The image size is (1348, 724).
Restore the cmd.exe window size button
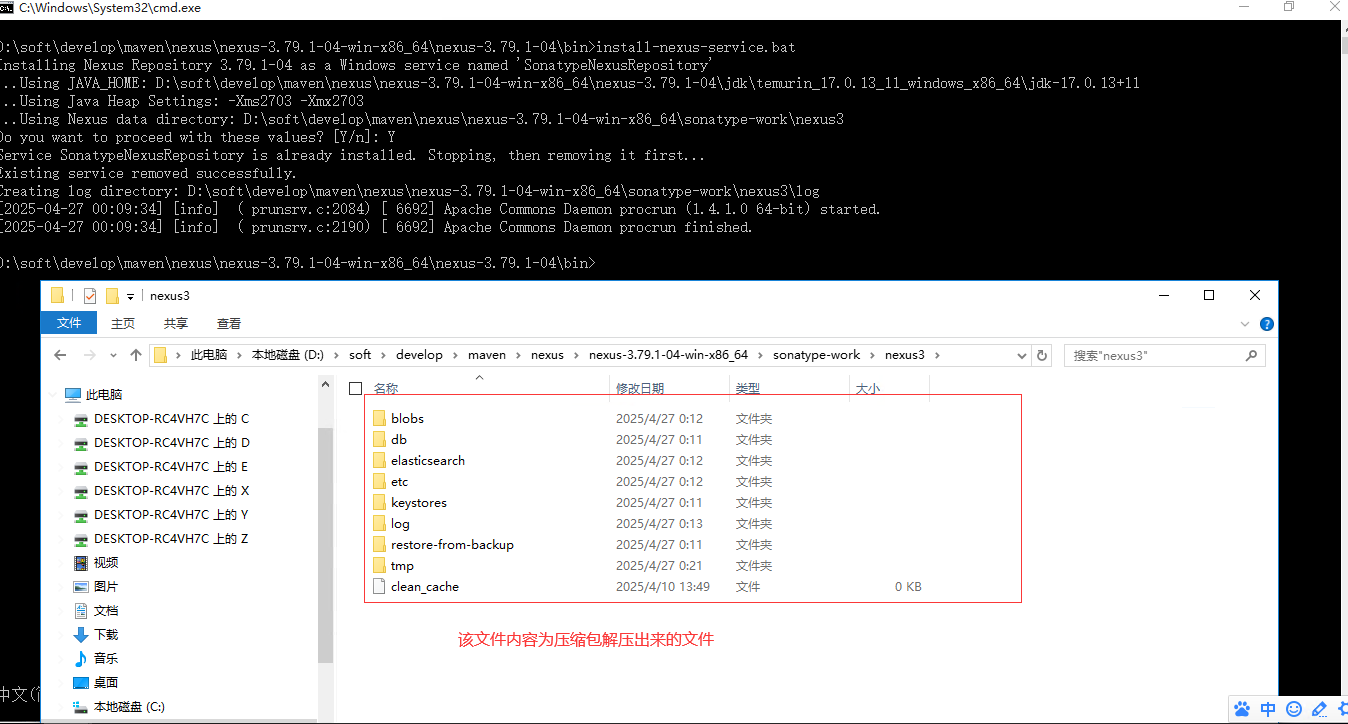[1289, 7]
